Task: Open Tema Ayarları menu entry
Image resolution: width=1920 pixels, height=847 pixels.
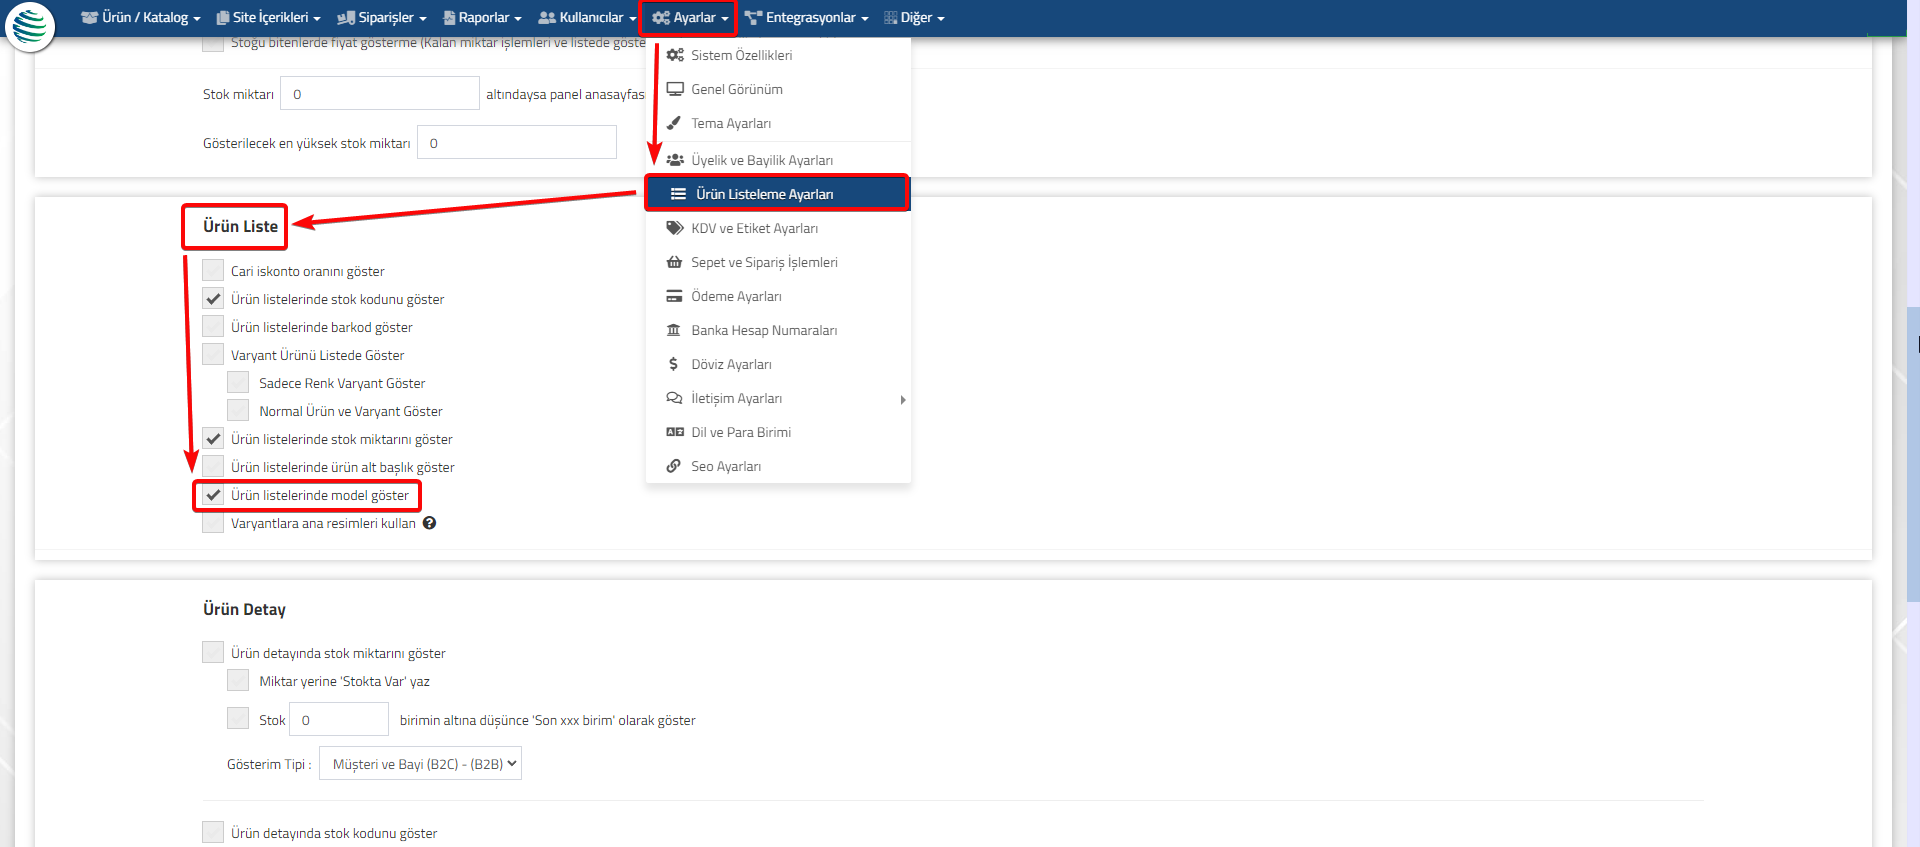Action: [x=778, y=123]
